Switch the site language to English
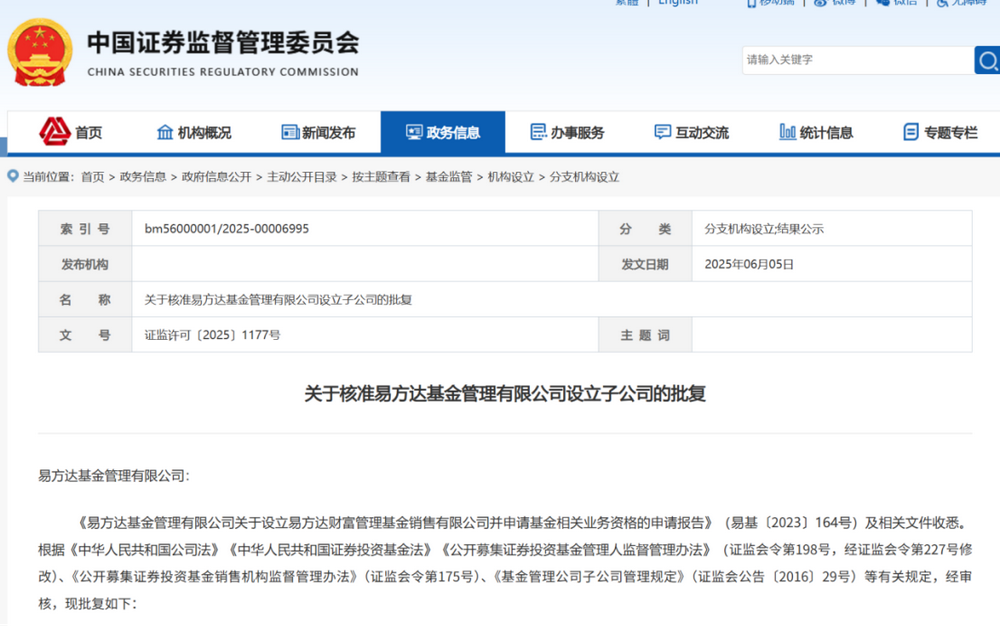Image resolution: width=1000 pixels, height=627 pixels. [678, 3]
